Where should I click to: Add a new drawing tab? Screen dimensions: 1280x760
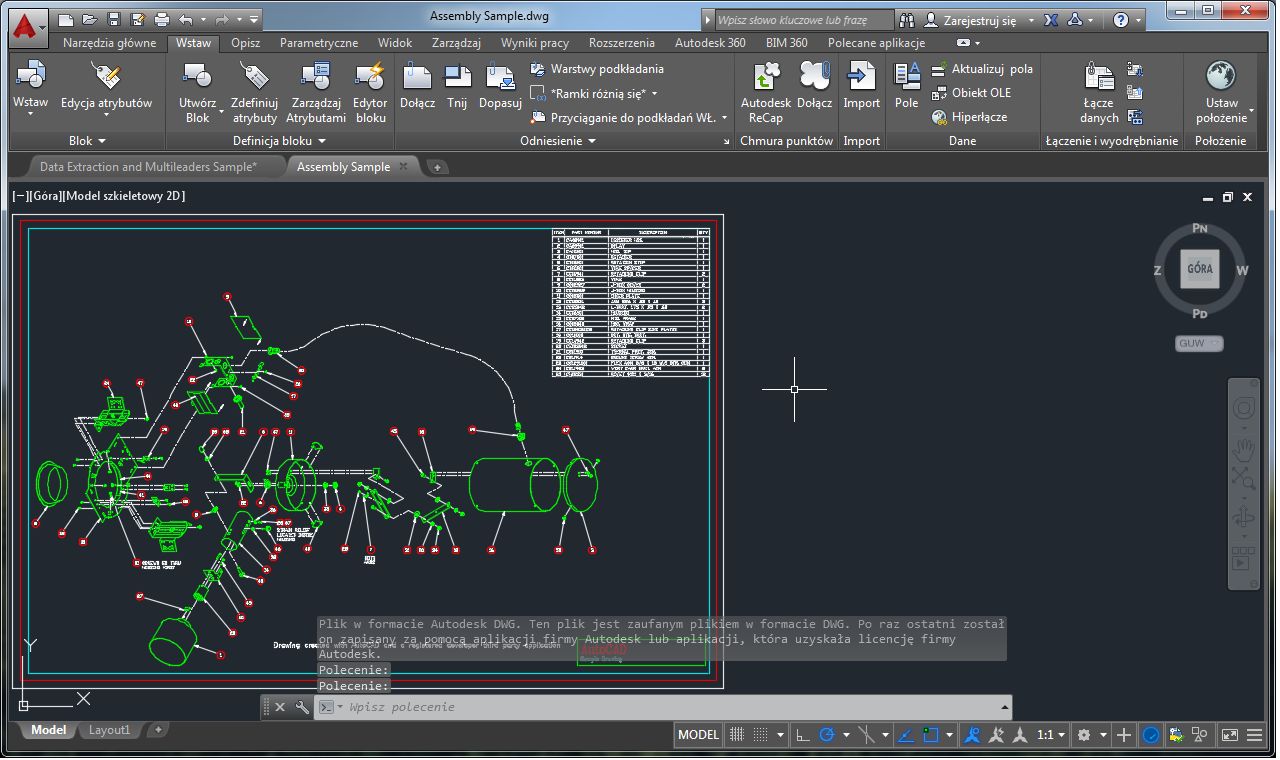click(438, 167)
